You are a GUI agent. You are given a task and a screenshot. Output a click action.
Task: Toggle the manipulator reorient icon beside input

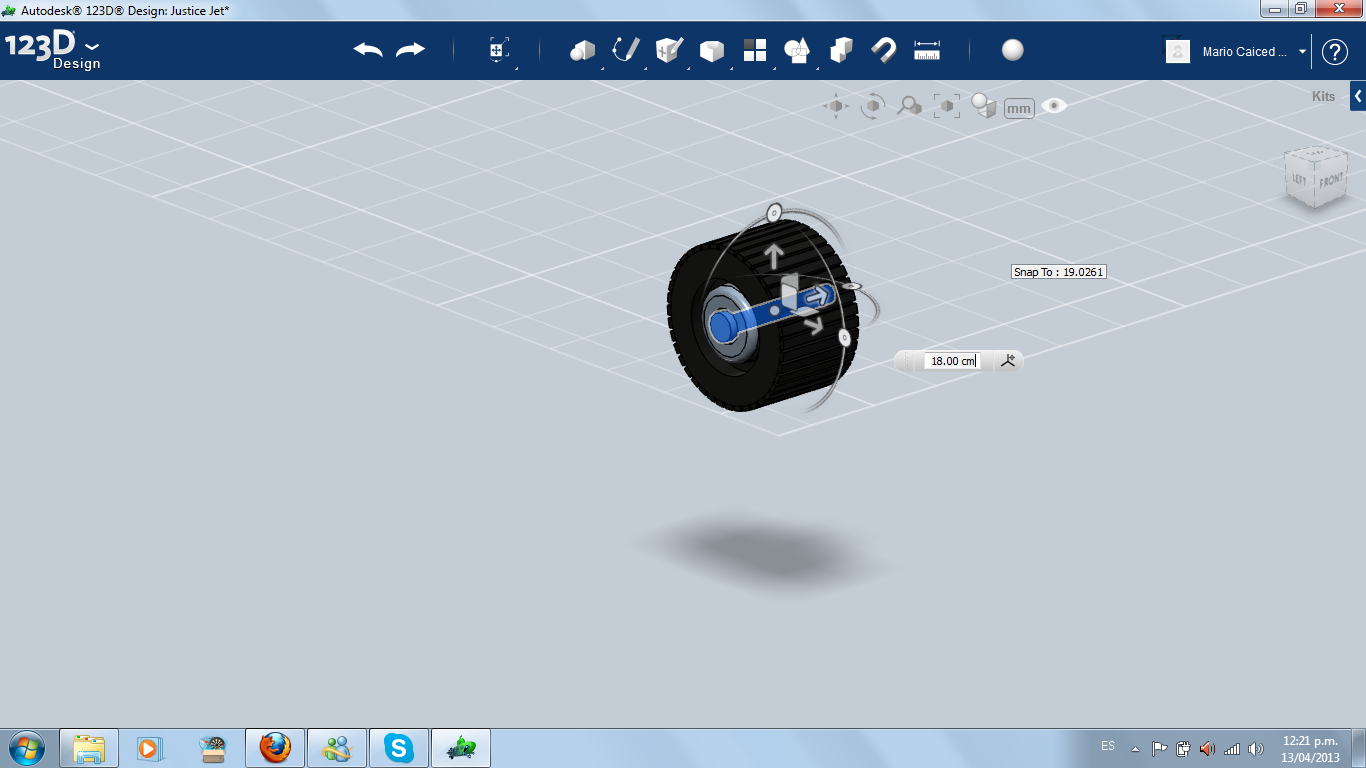(1007, 361)
